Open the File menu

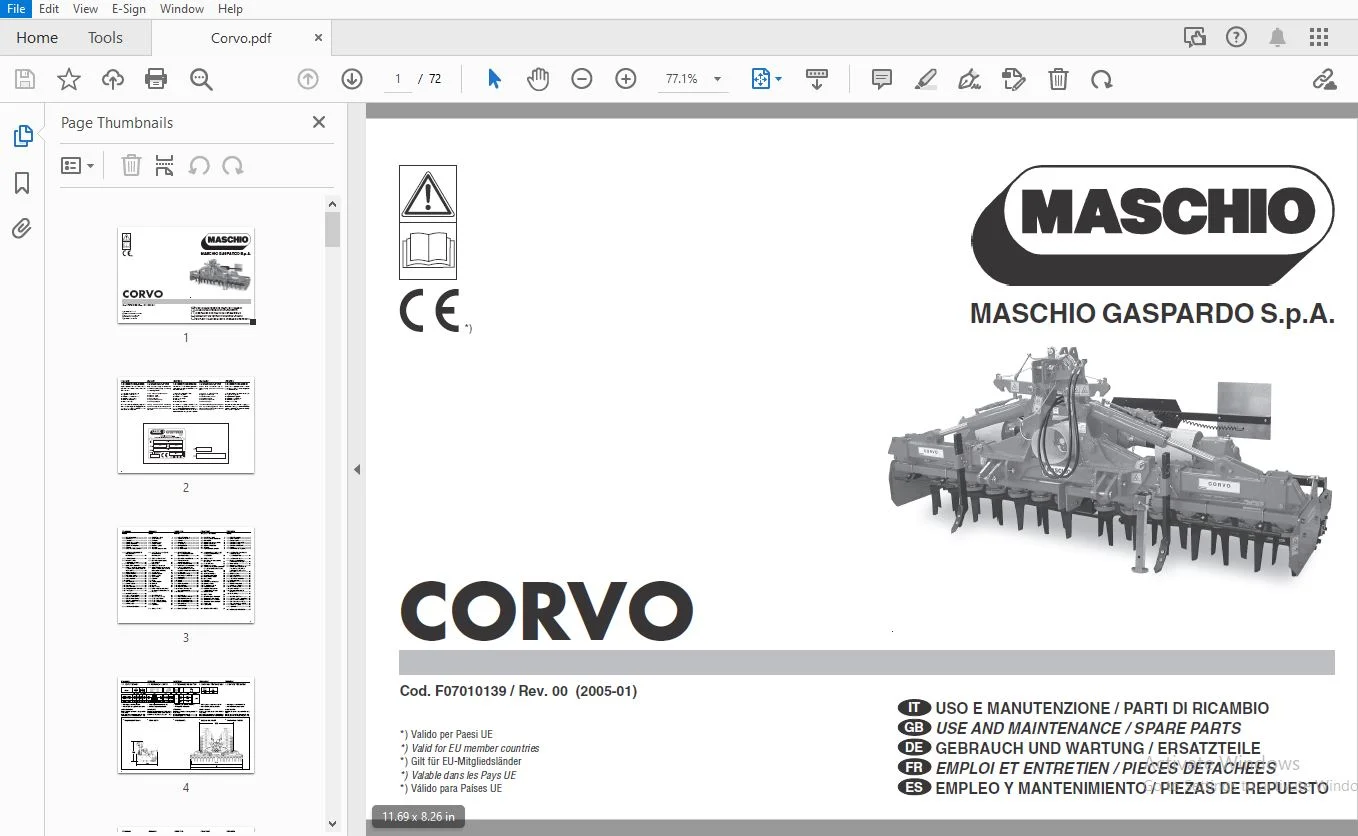click(16, 9)
